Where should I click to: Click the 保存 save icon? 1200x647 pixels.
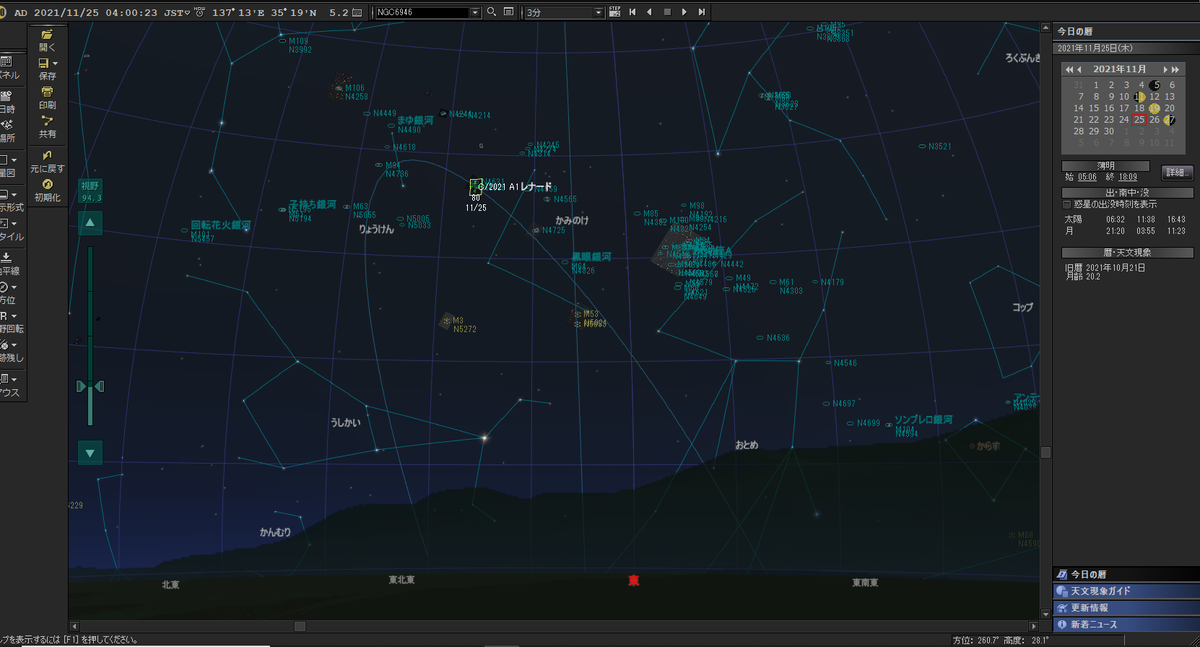pos(43,64)
